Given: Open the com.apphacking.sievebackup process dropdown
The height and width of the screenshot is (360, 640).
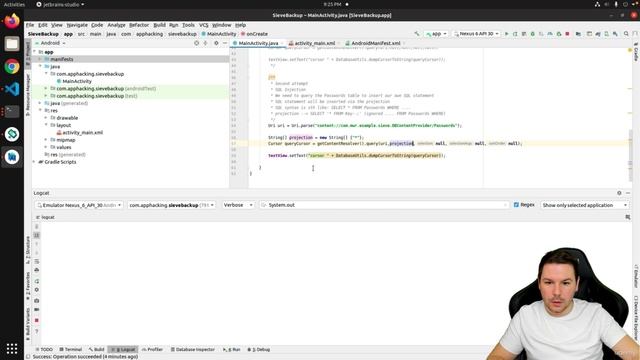Looking at the screenshot, I should pyautogui.click(x=171, y=205).
